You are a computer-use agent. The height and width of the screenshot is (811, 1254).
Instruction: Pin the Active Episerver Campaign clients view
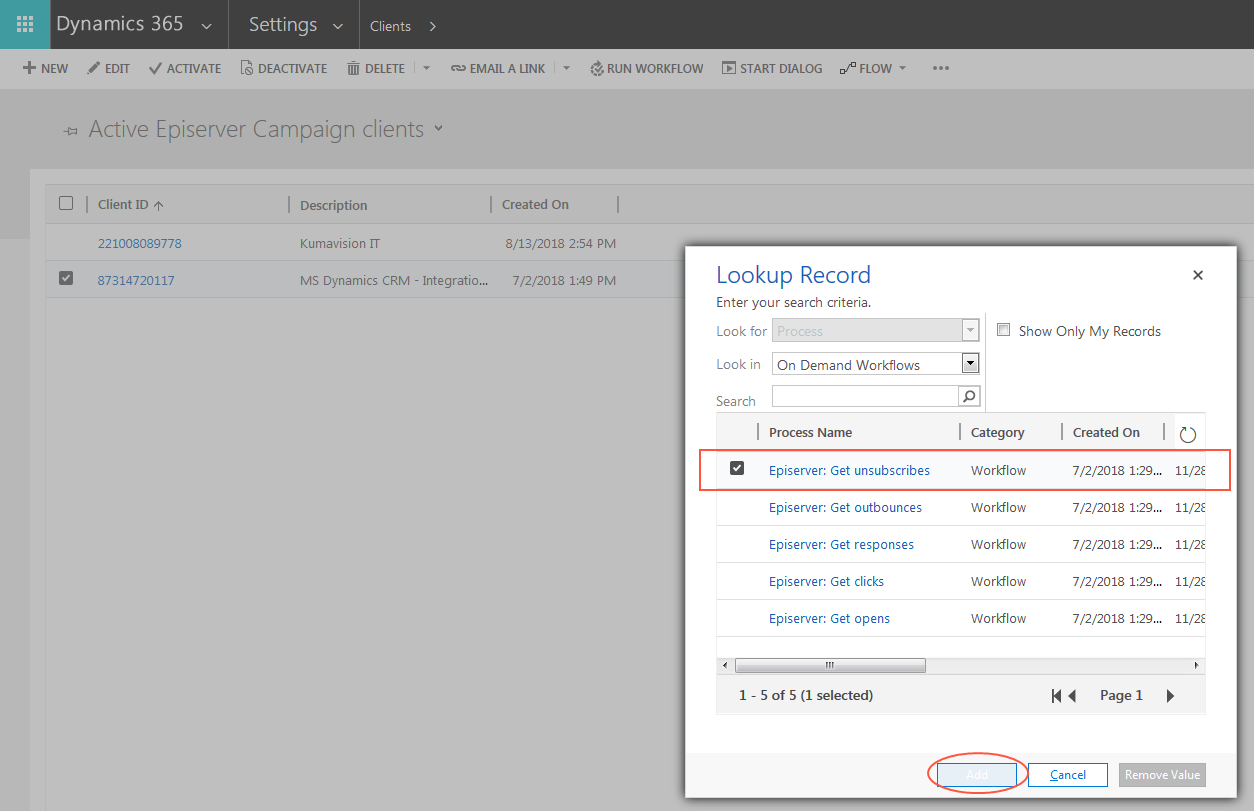click(70, 131)
